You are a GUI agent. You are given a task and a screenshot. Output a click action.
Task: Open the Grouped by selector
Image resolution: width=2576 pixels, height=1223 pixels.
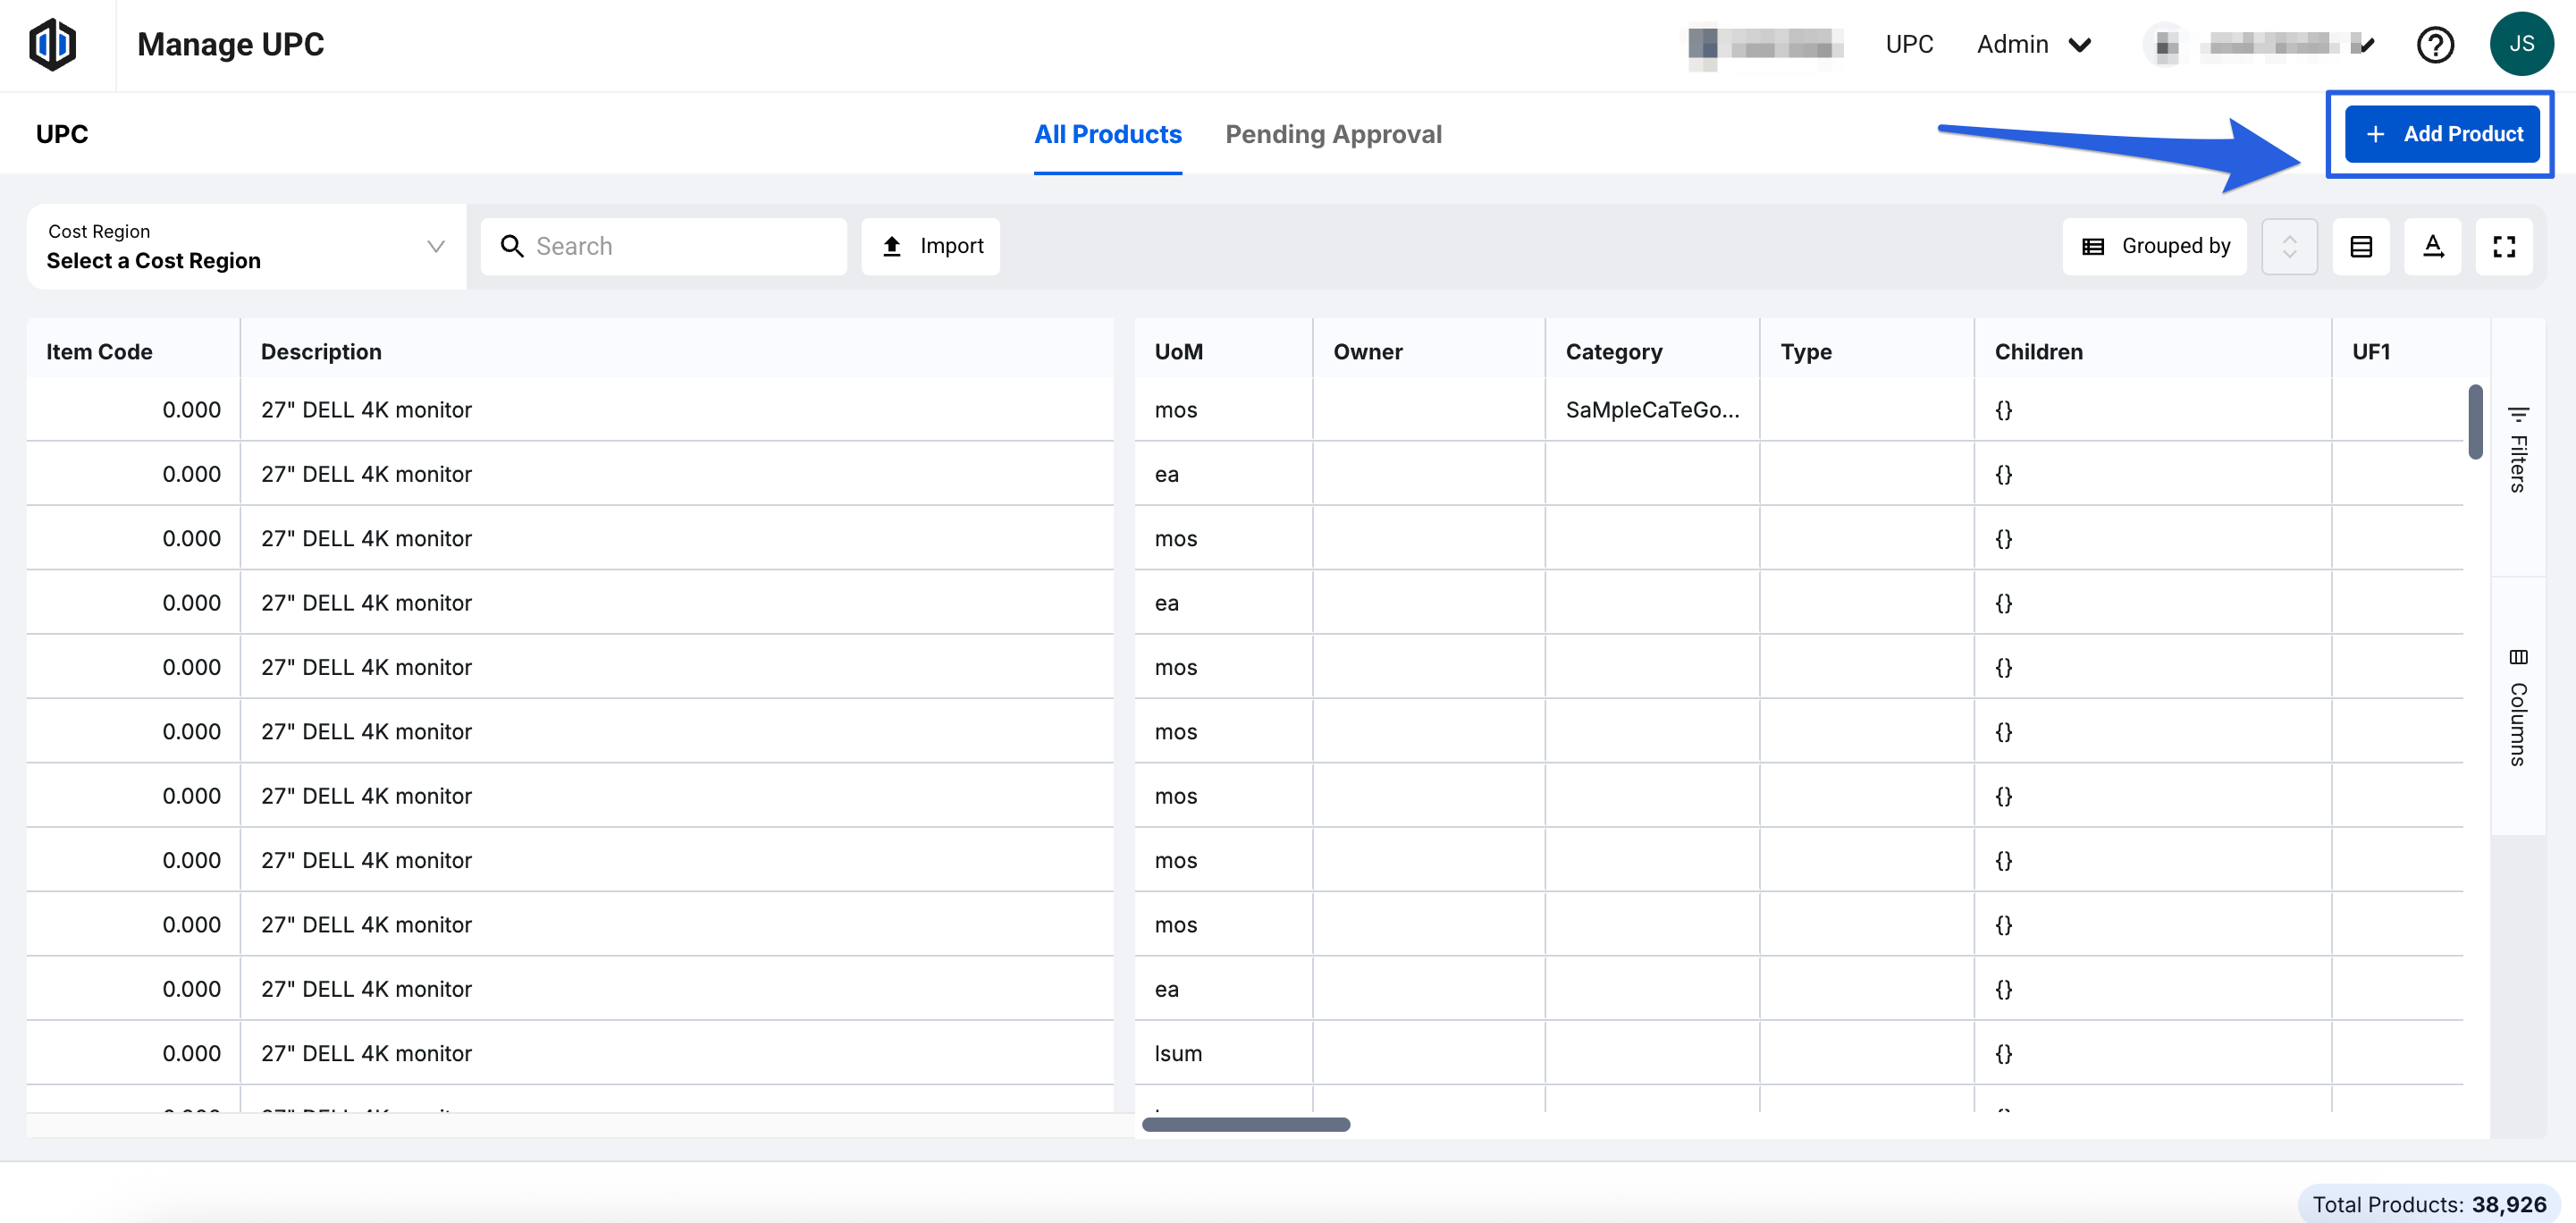click(2155, 246)
